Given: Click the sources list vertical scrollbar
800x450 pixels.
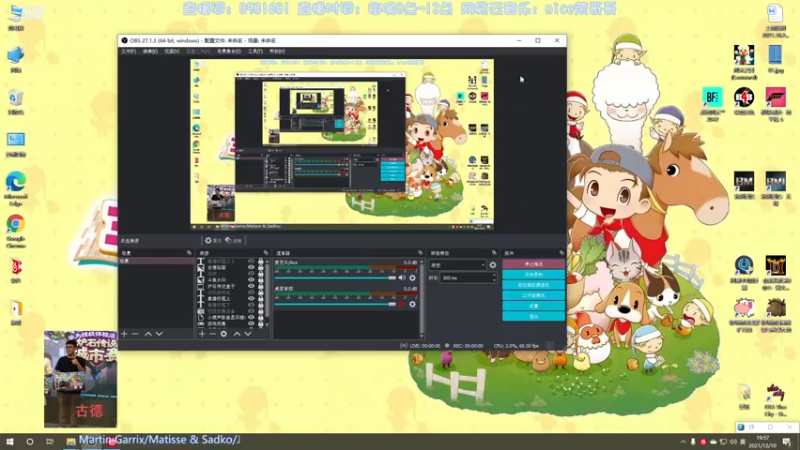Looking at the screenshot, I should (267, 292).
